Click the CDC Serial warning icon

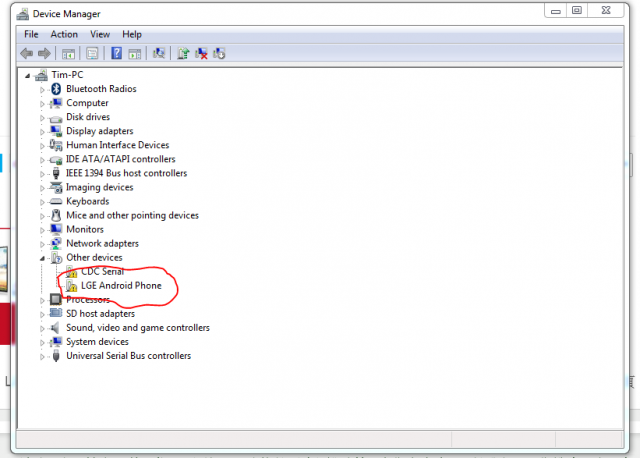coord(71,272)
